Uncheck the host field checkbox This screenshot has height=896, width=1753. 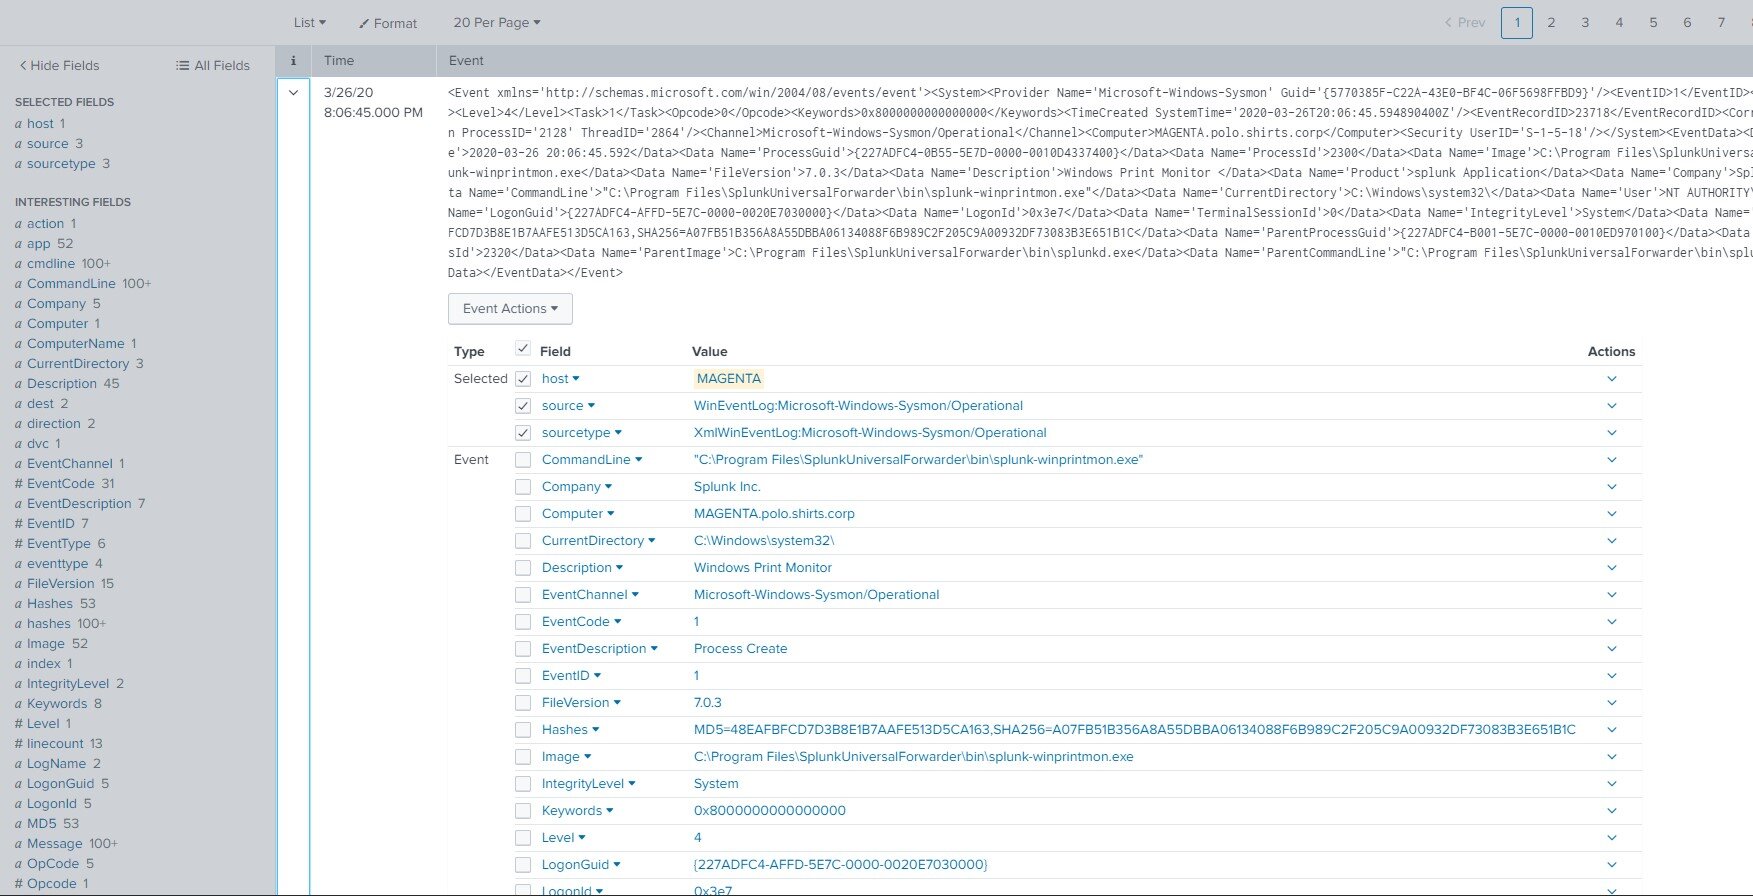click(x=522, y=379)
